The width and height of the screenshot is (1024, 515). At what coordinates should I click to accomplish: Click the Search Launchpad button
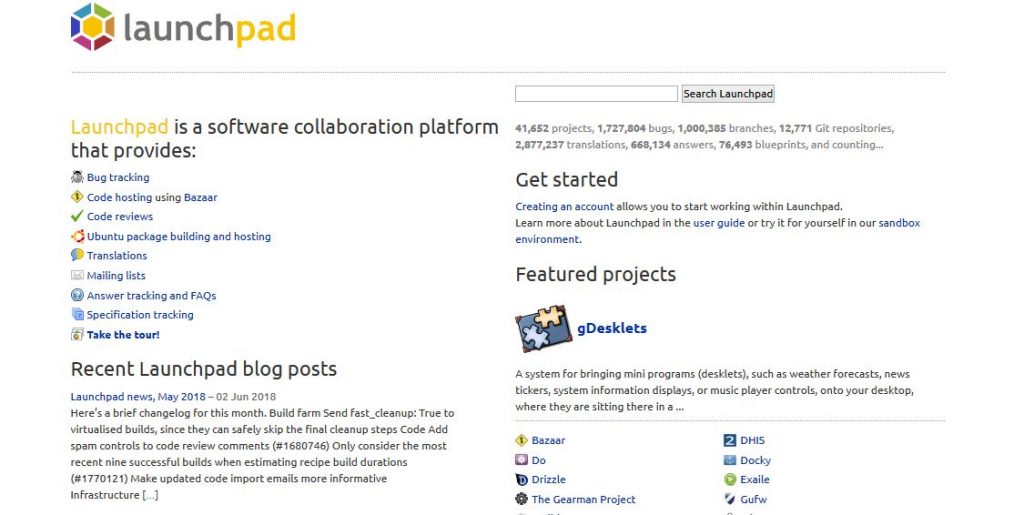[728, 94]
